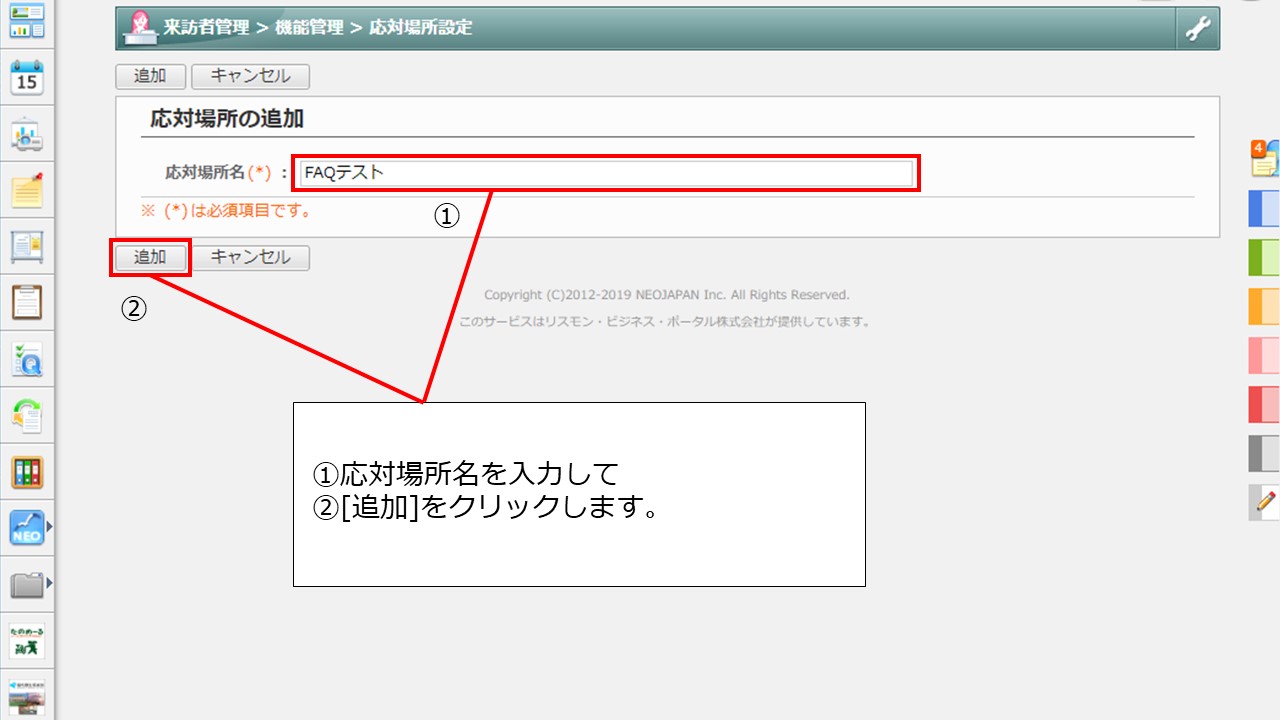Viewport: 1280px width, 720px height.
Task: Click the bottom 追加 button
Action: (150, 257)
